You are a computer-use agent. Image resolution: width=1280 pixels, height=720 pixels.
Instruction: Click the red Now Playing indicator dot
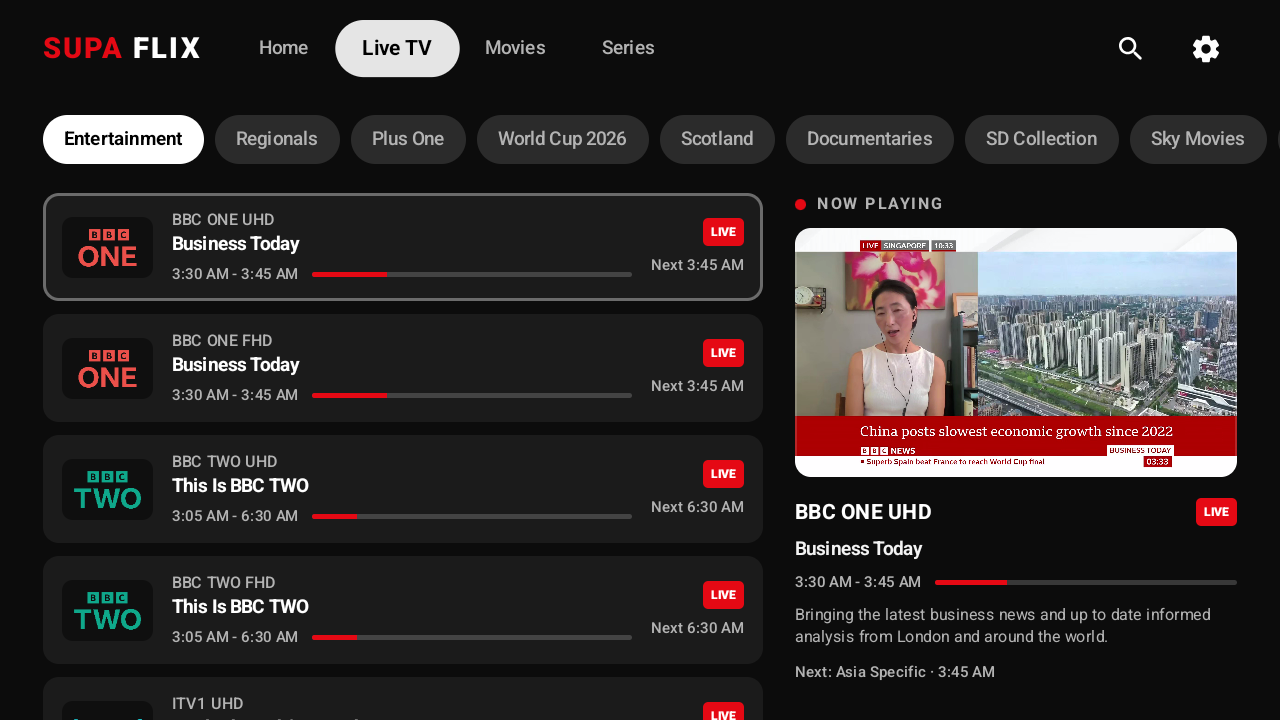pos(800,204)
